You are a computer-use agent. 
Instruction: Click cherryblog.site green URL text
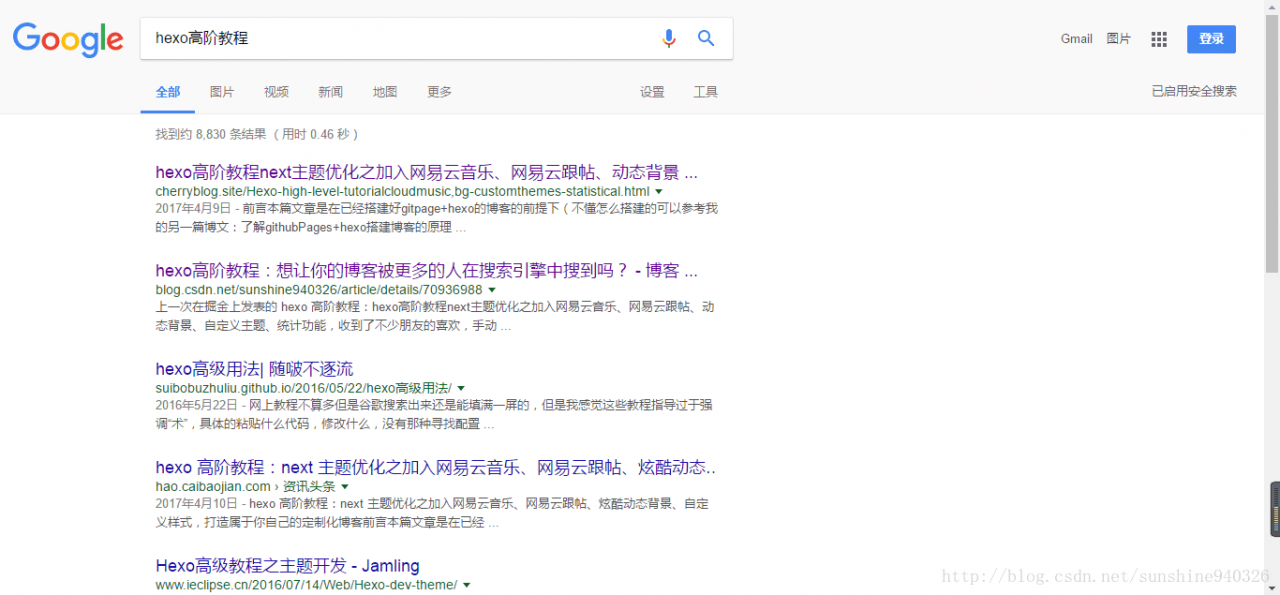point(402,191)
